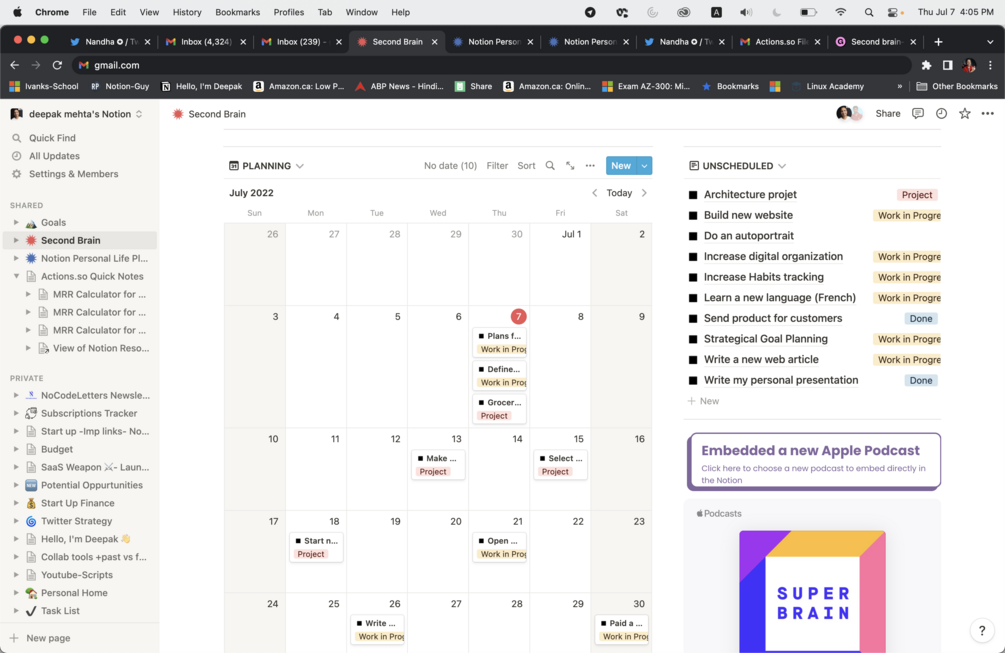Viewport: 1005px width, 653px height.
Task: Open Chrome Bookmarks menu
Action: click(x=237, y=12)
